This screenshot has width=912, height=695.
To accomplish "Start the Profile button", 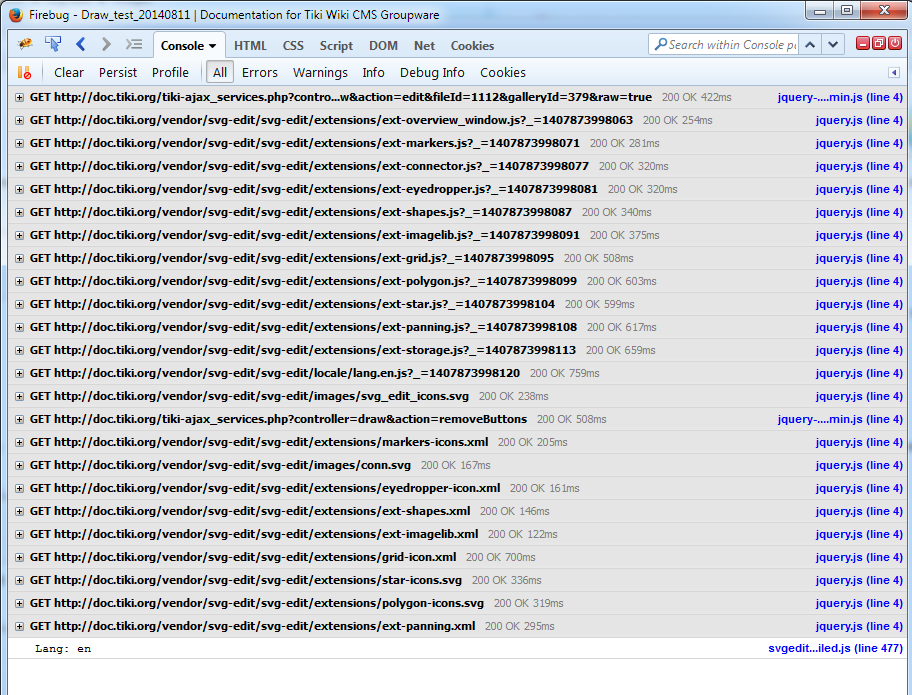I will tap(170, 73).
